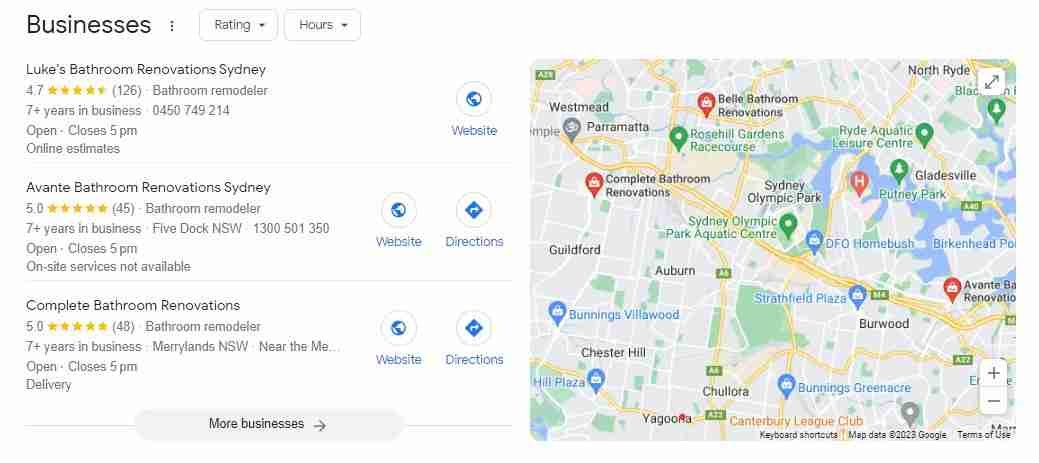Get directions to Complete Bathroom Renovations

pos(474,328)
